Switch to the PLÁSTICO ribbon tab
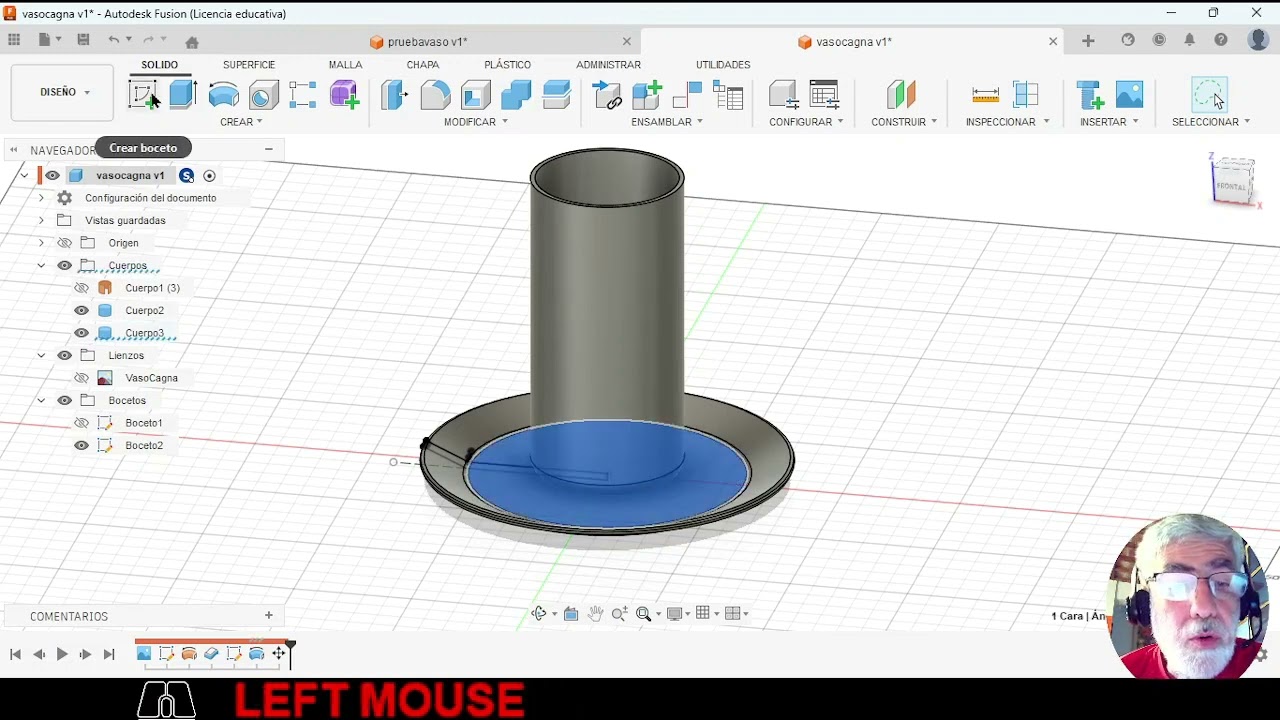1280x720 pixels. 507,65
